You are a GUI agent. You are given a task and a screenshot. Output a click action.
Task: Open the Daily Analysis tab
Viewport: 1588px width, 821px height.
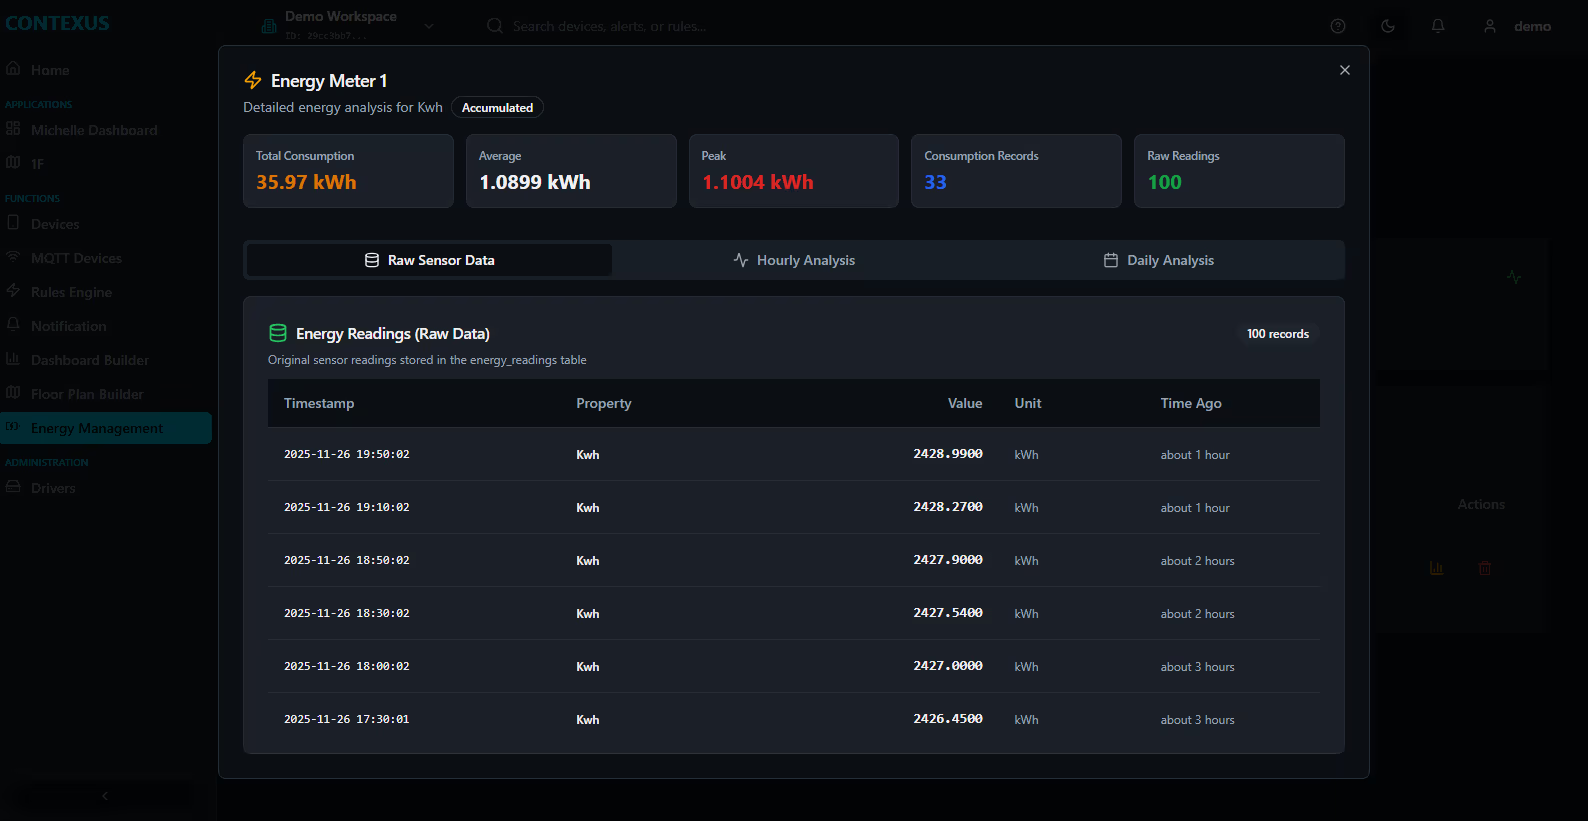tap(1158, 260)
